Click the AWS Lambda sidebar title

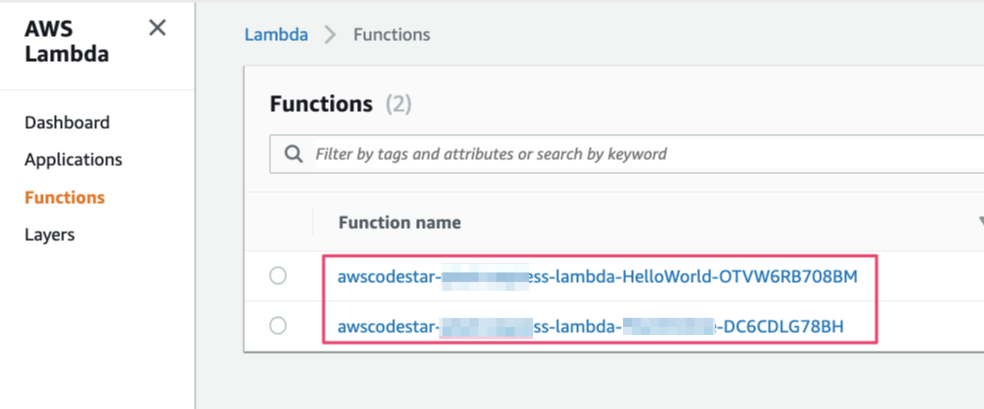coord(67,41)
